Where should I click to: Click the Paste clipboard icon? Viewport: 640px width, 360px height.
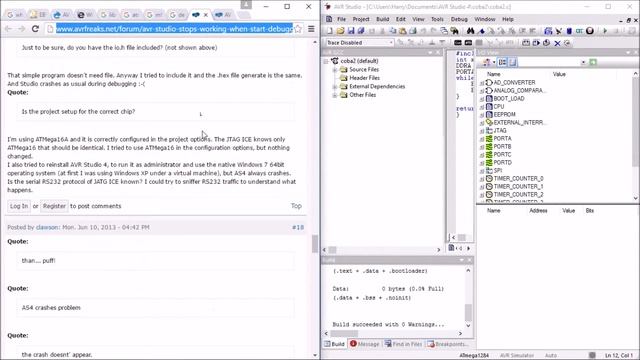point(402,31)
